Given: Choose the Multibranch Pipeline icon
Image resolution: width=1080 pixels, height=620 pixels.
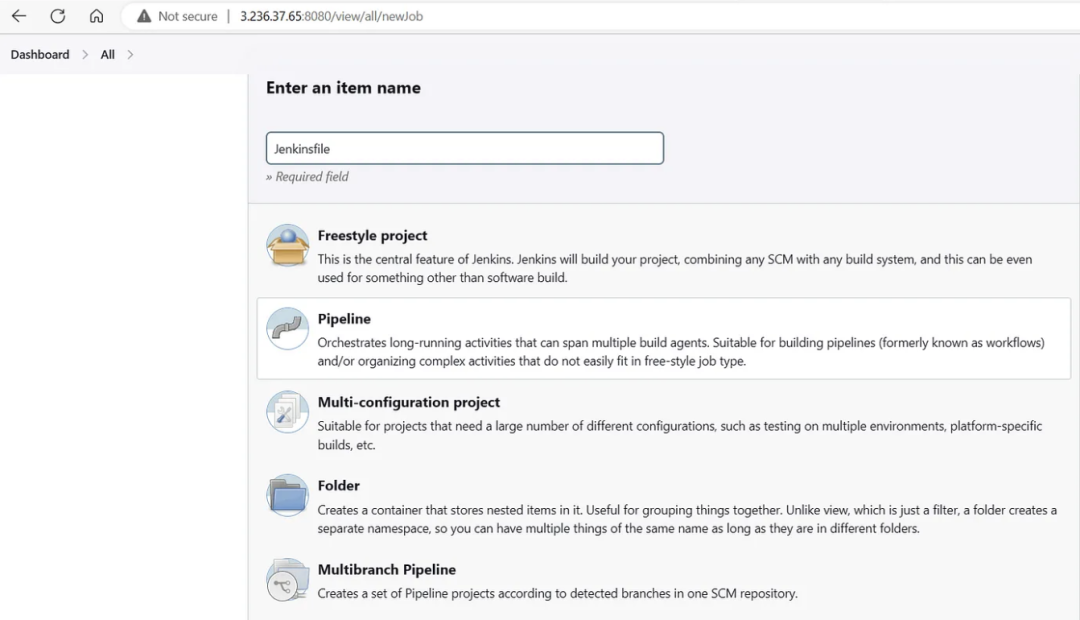Looking at the screenshot, I should (287, 578).
